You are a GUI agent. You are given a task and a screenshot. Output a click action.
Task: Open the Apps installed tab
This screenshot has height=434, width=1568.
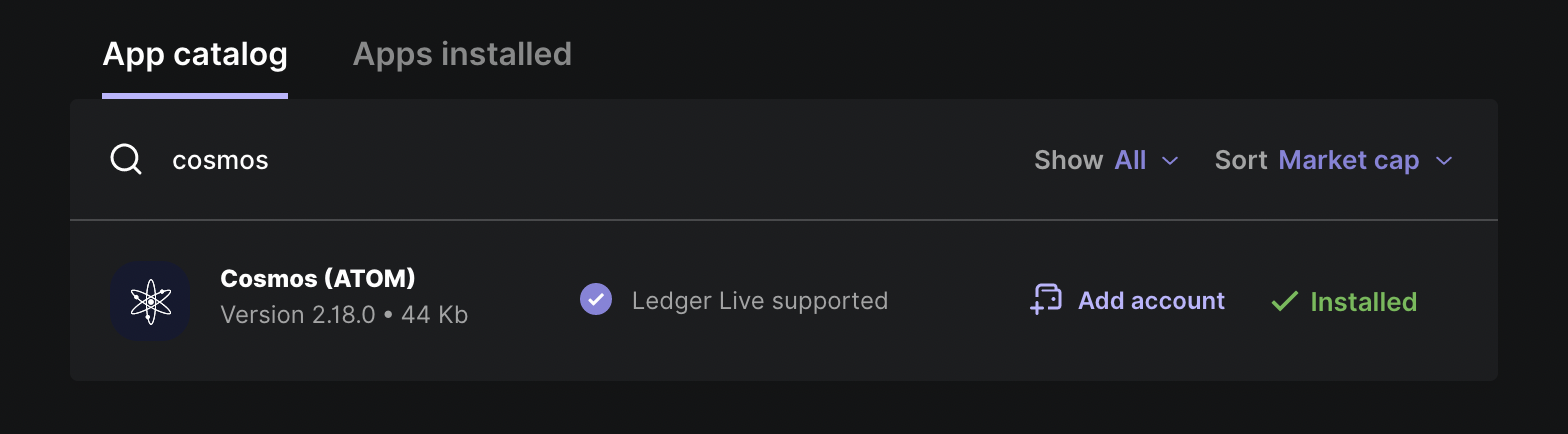462,54
